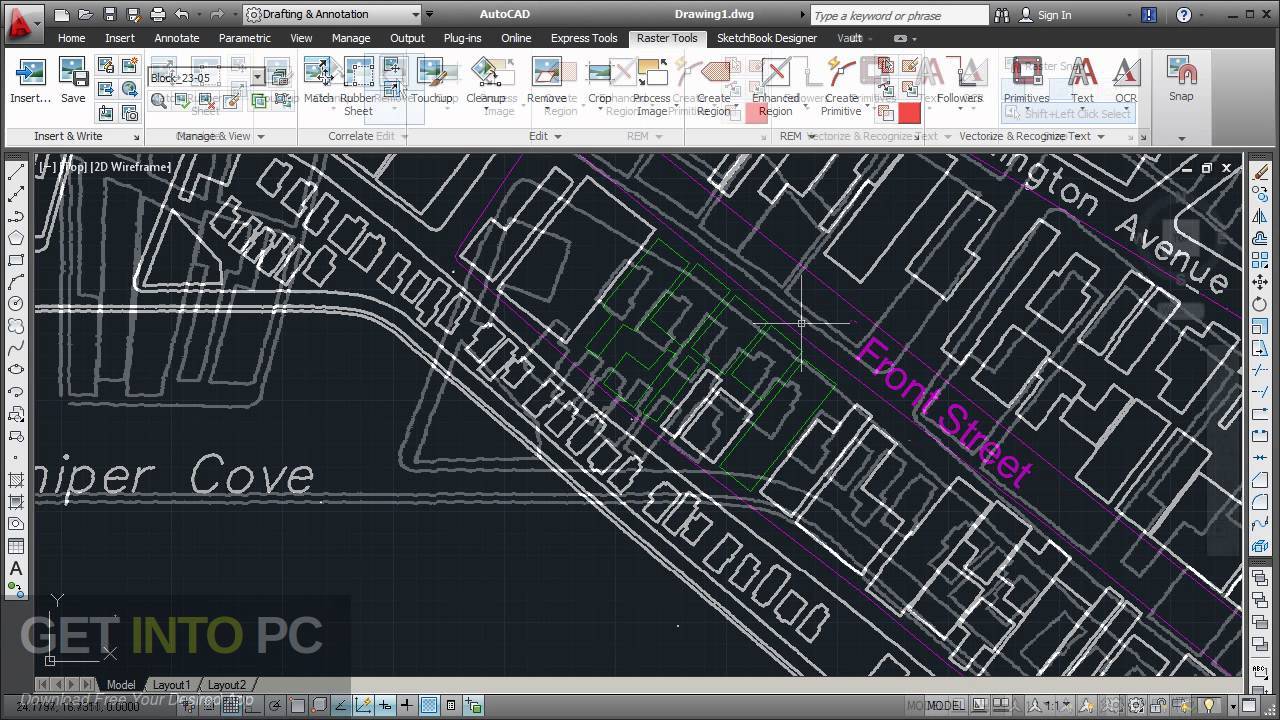Click the Process Image icon
Image resolution: width=1280 pixels, height=720 pixels.
(x=652, y=72)
